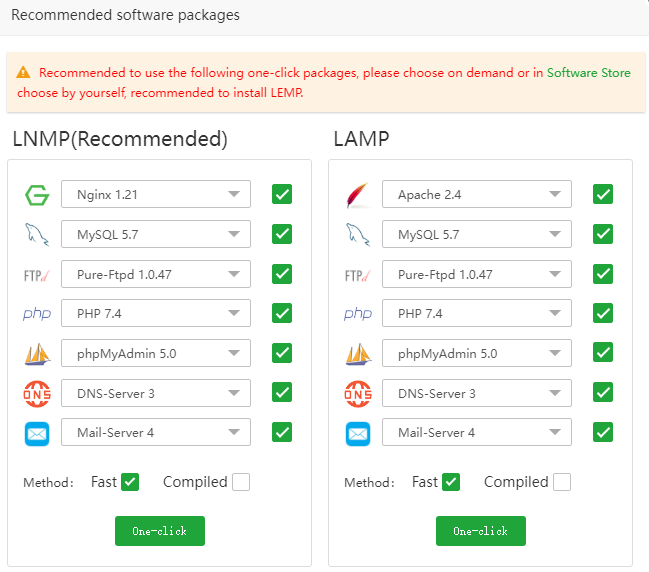Click One-click install button for LNMP
Viewport: 649px width, 572px height.
click(x=160, y=531)
